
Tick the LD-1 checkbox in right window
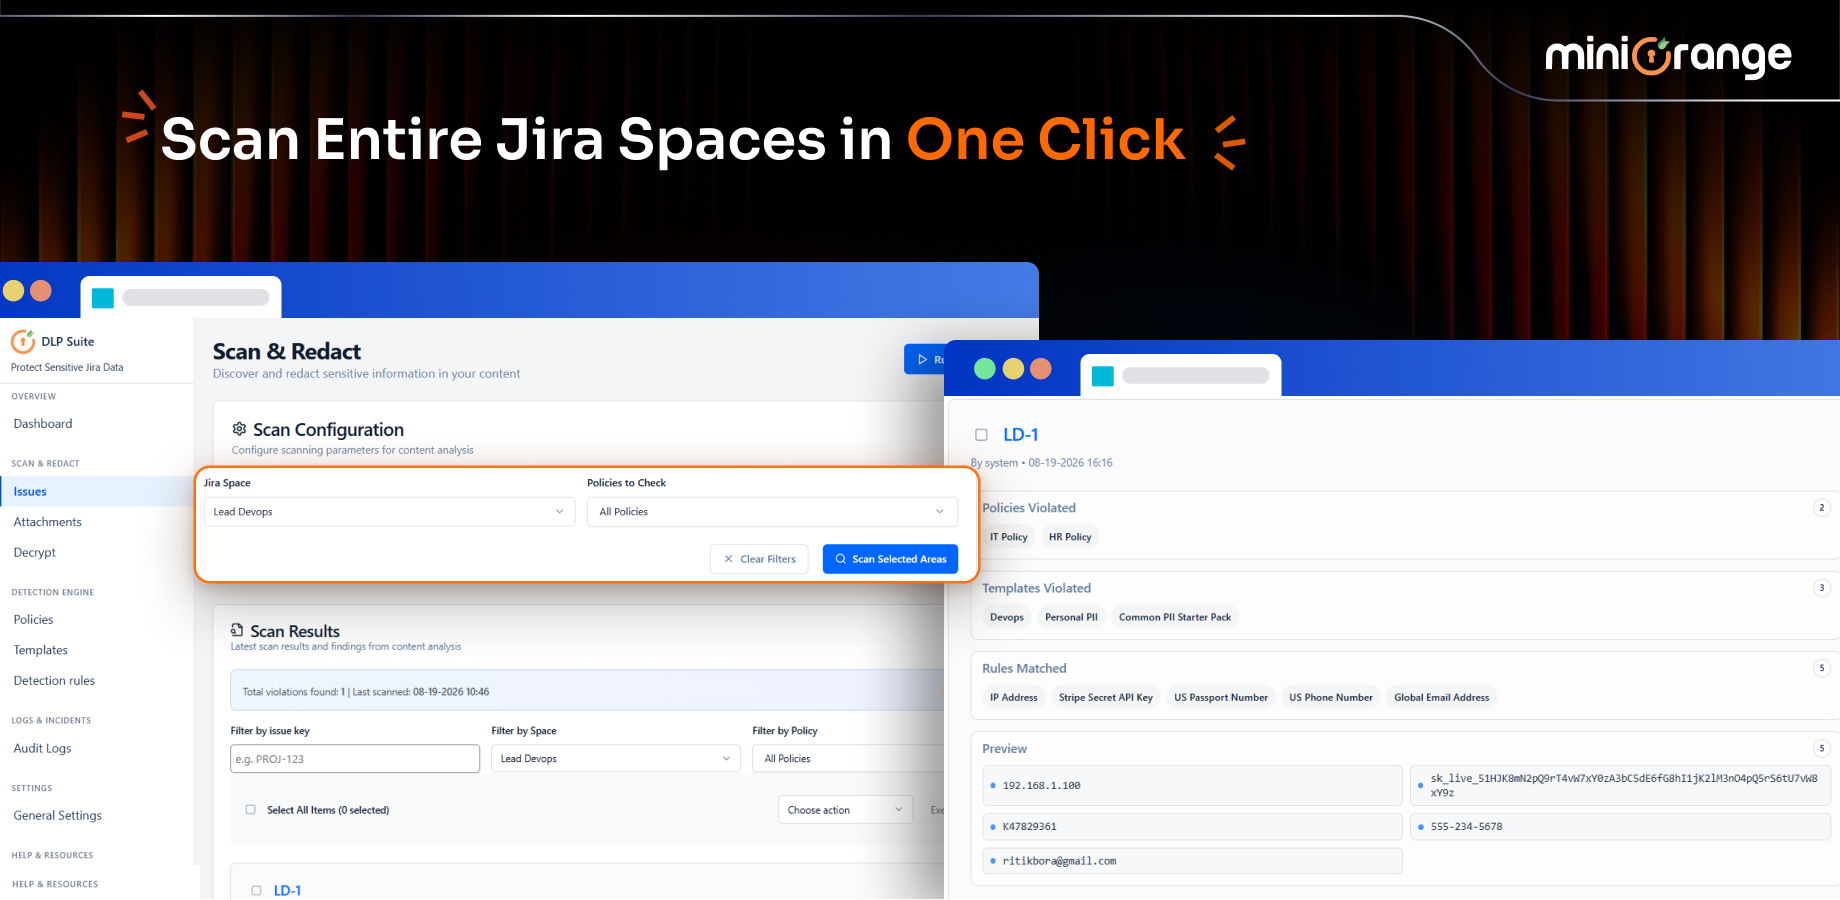point(981,435)
